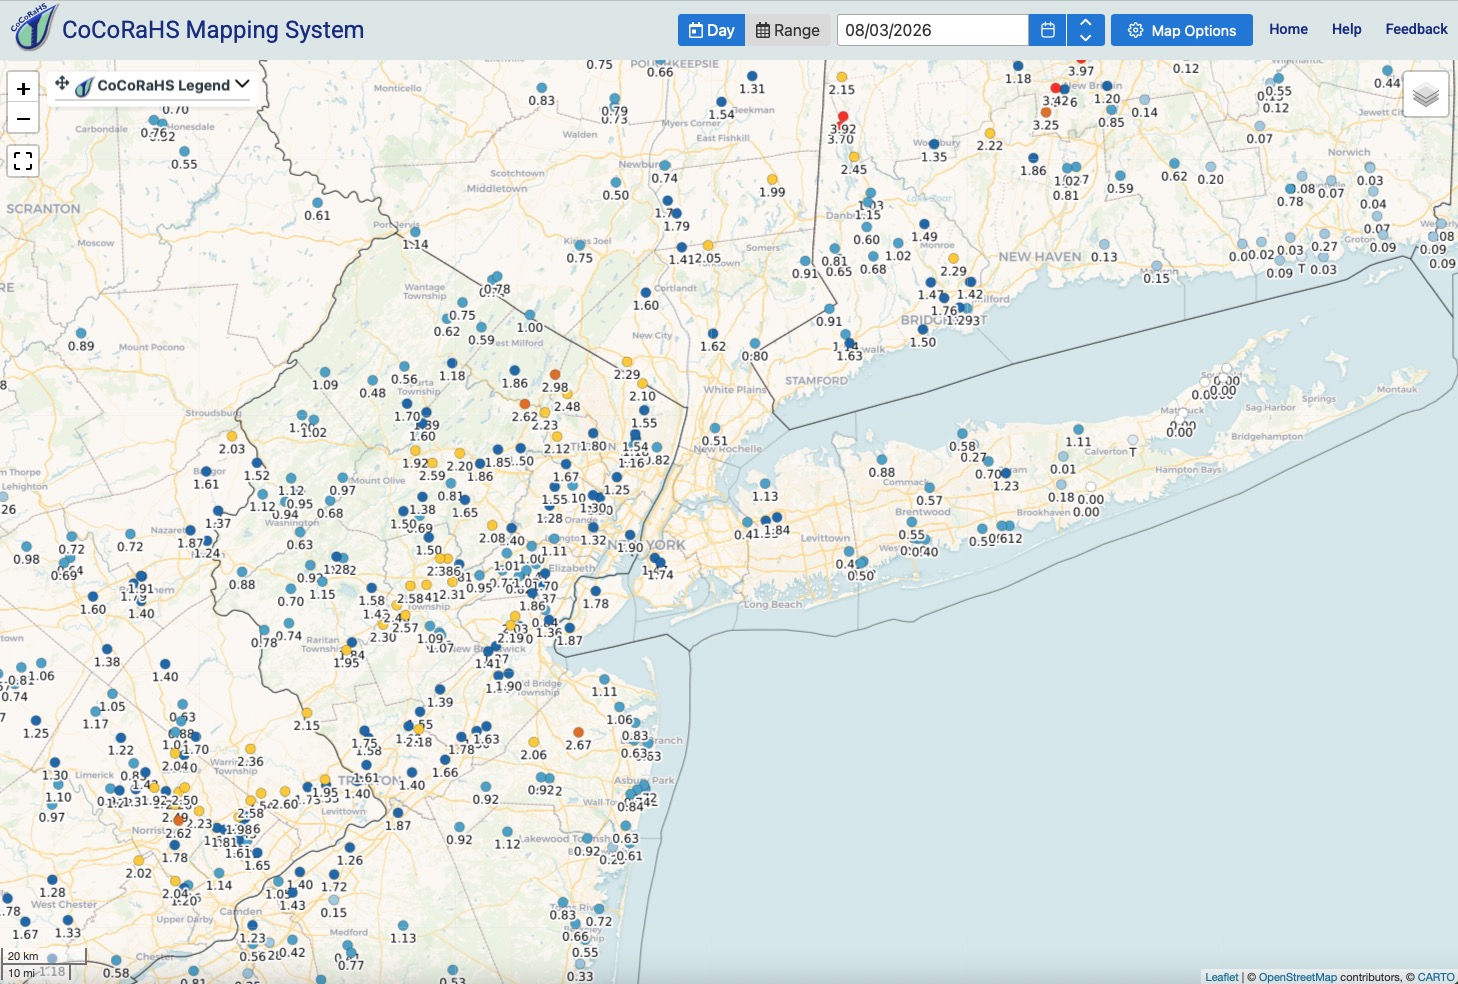Open the Help link

[x=1346, y=29]
